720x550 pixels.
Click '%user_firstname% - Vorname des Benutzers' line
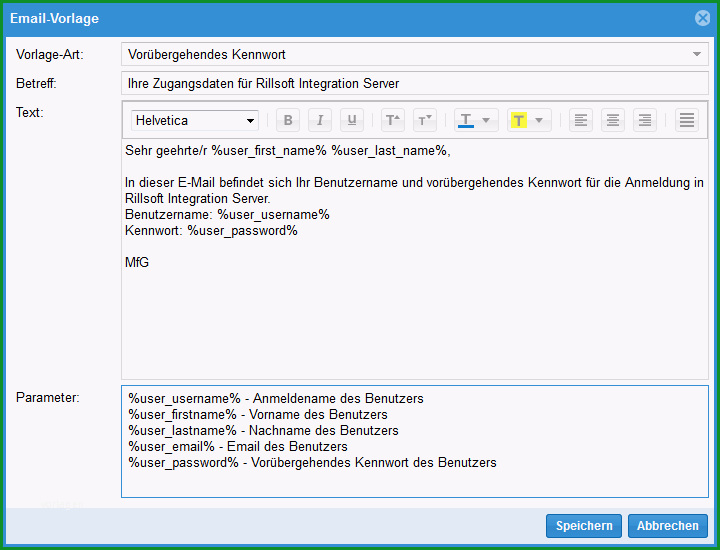click(x=258, y=415)
